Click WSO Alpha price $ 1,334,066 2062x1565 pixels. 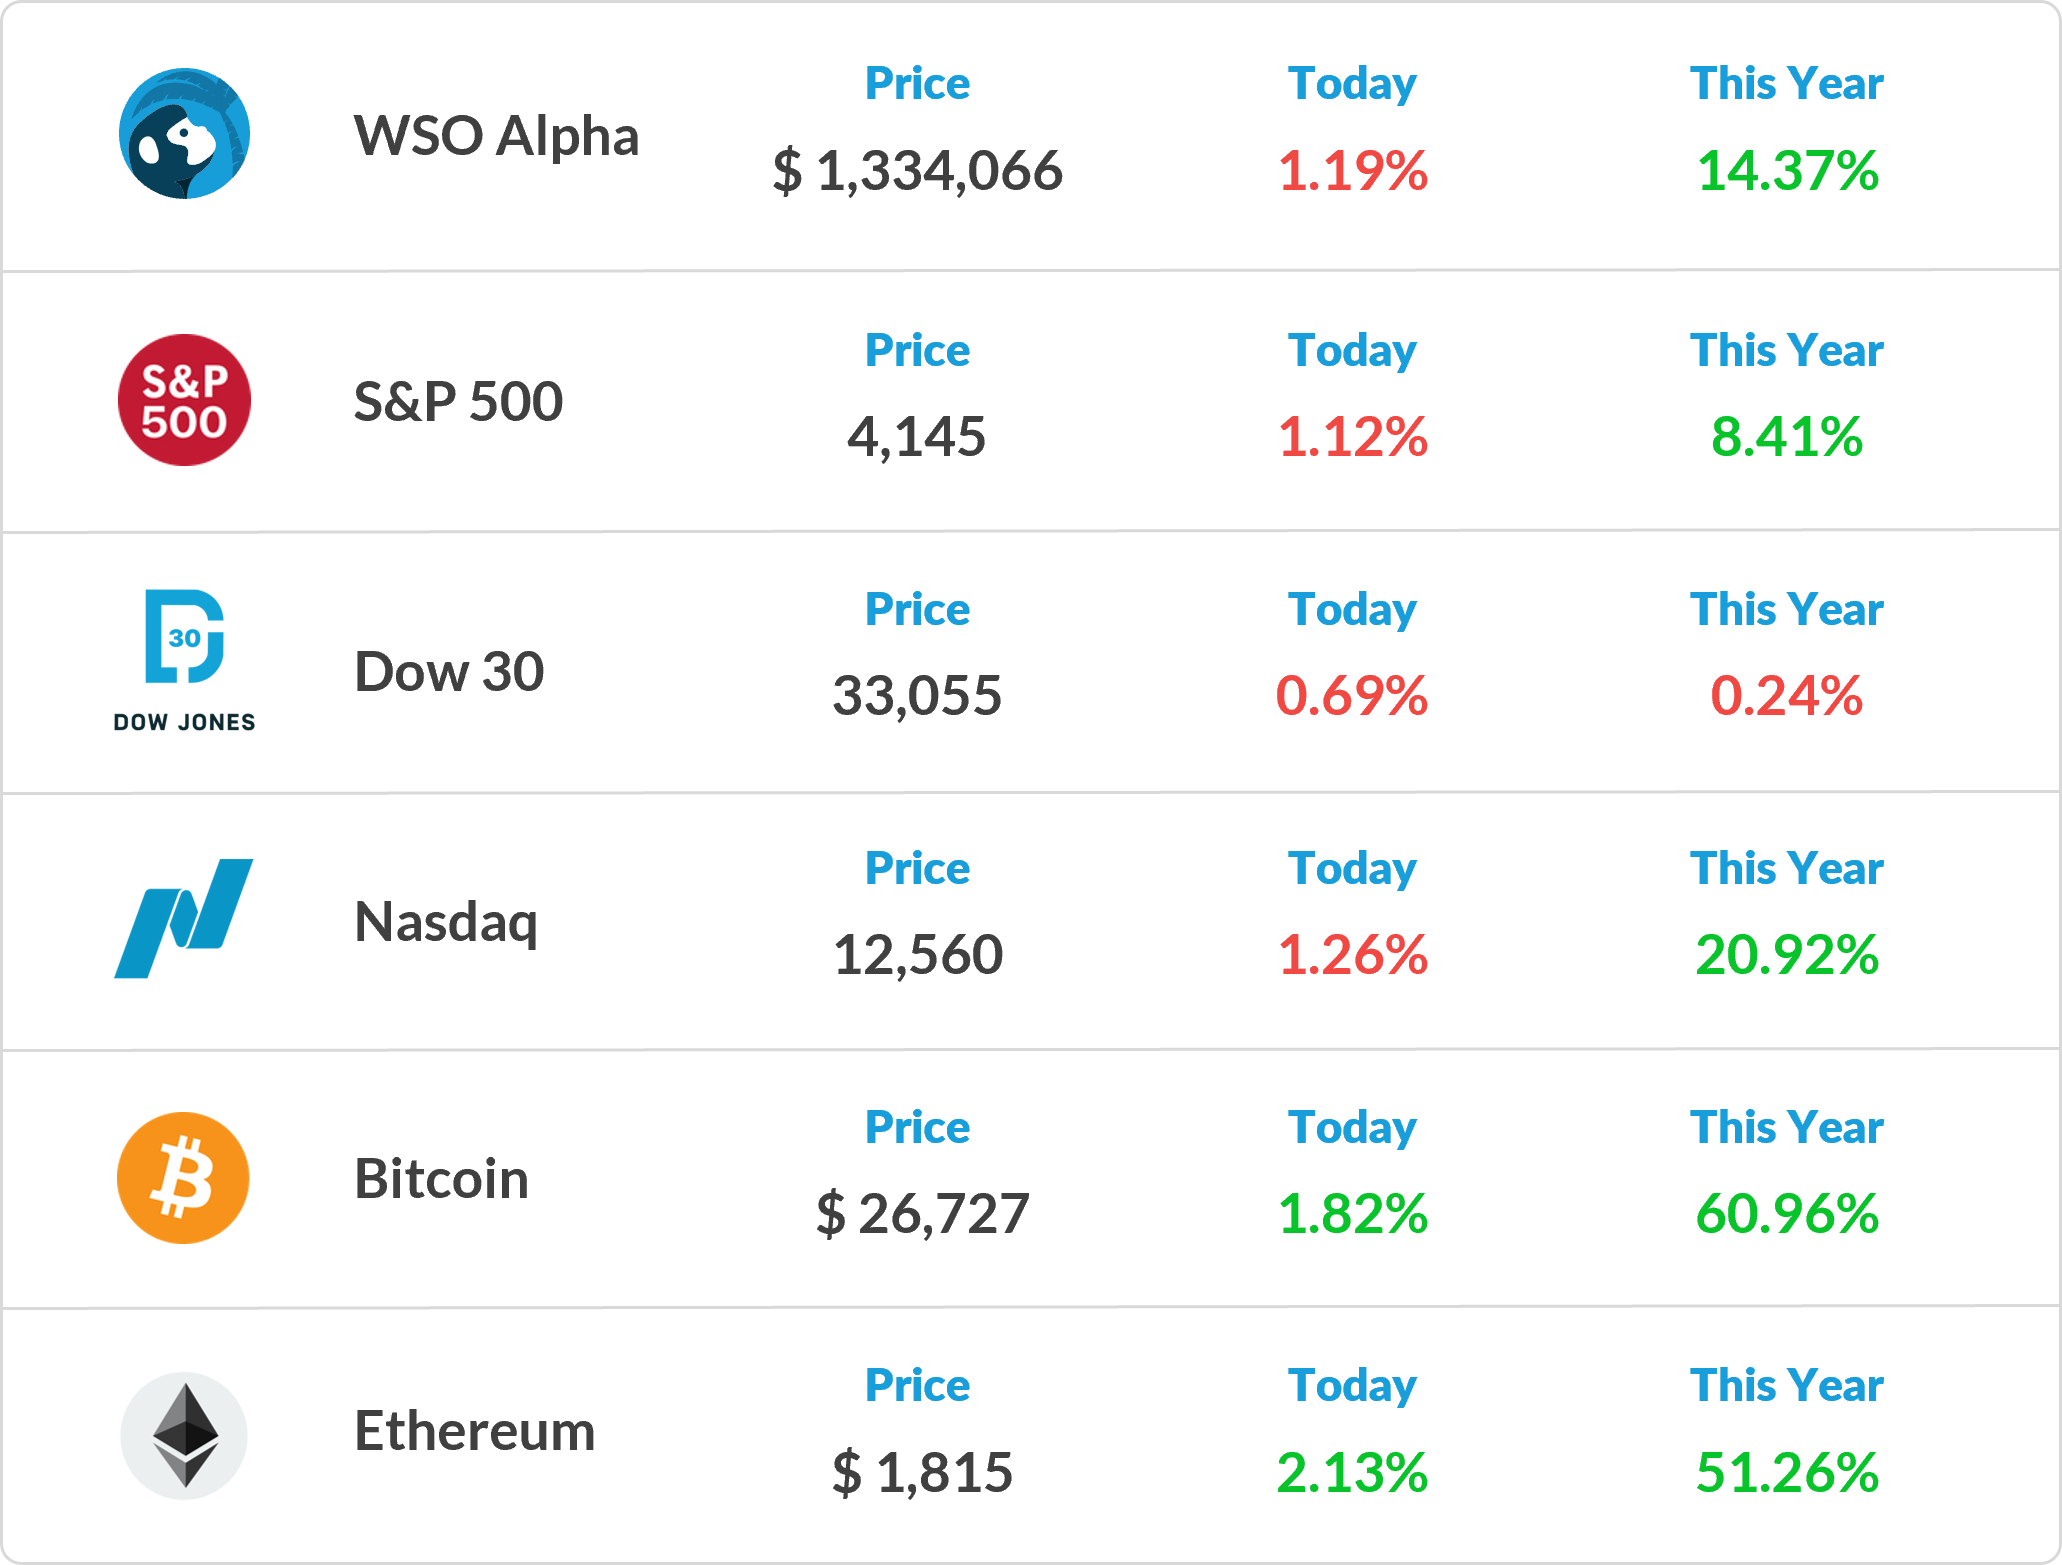click(917, 170)
